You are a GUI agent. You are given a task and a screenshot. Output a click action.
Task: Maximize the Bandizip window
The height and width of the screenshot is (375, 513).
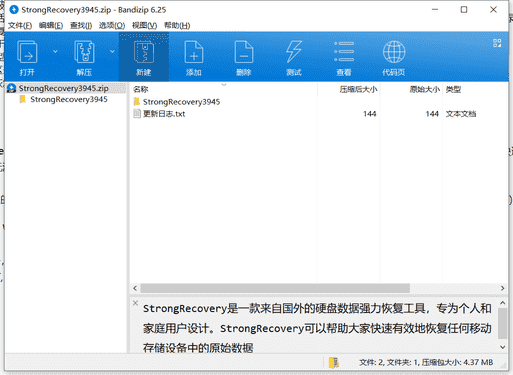[x=464, y=10]
